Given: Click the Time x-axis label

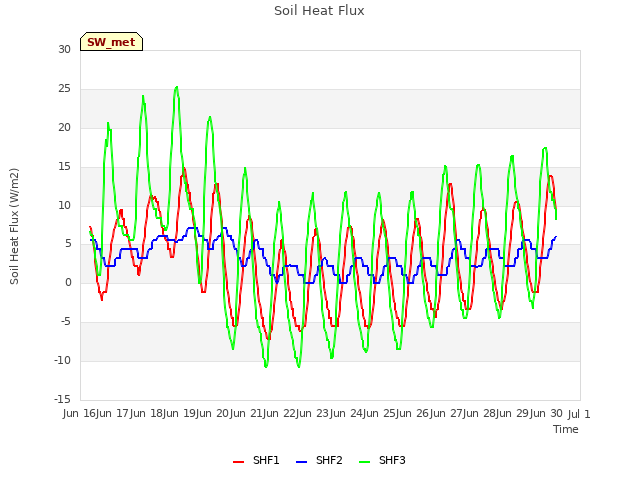Looking at the screenshot, I should click(566, 429).
